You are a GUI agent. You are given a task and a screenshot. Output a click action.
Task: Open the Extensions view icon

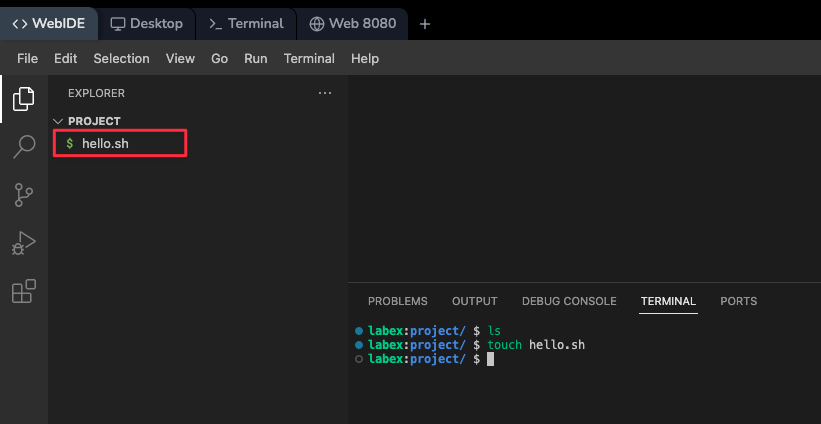(24, 291)
